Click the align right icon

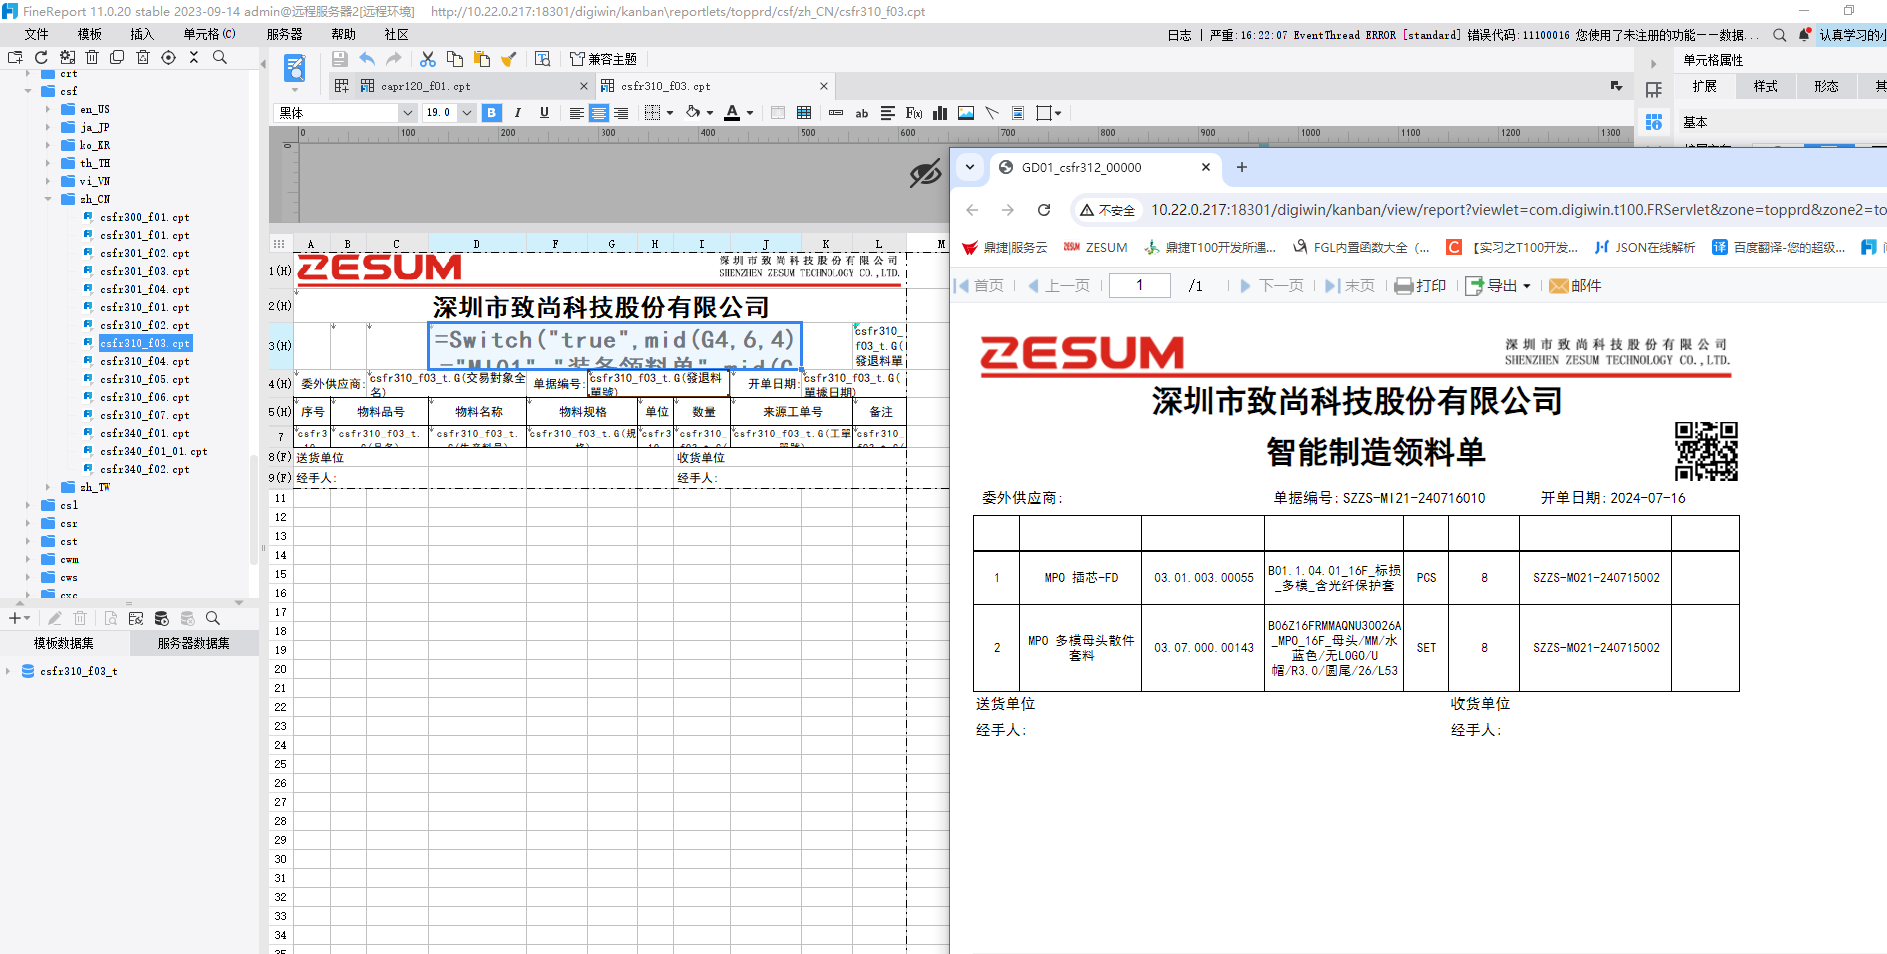(x=621, y=113)
